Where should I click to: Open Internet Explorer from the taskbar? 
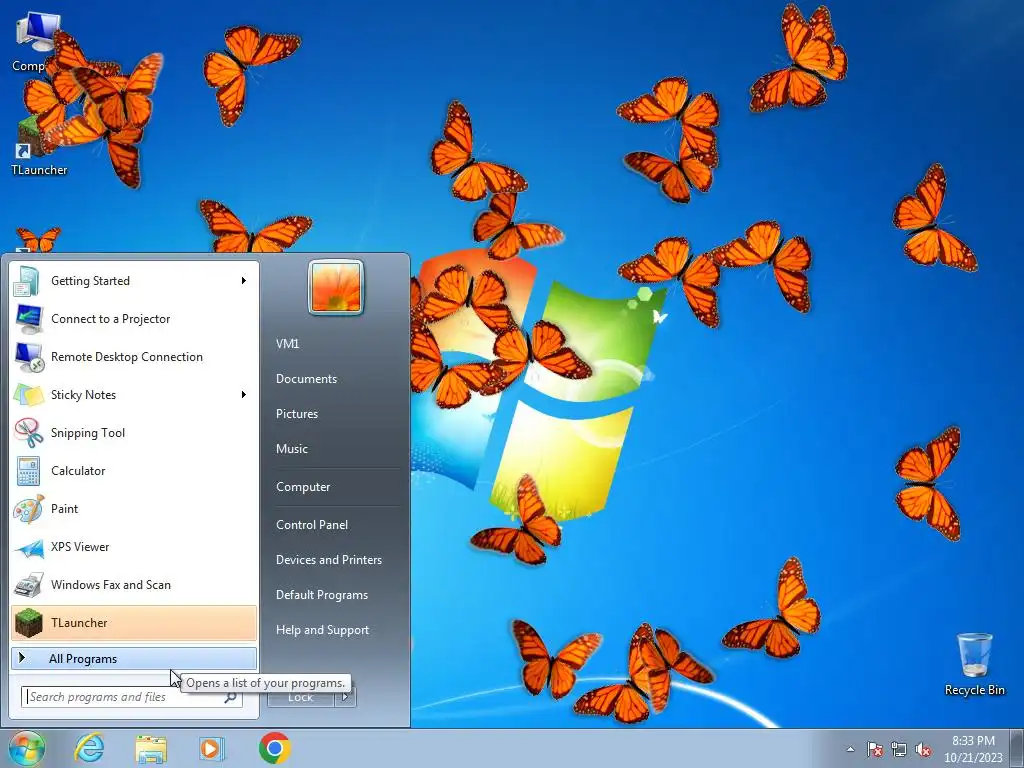(x=89, y=748)
